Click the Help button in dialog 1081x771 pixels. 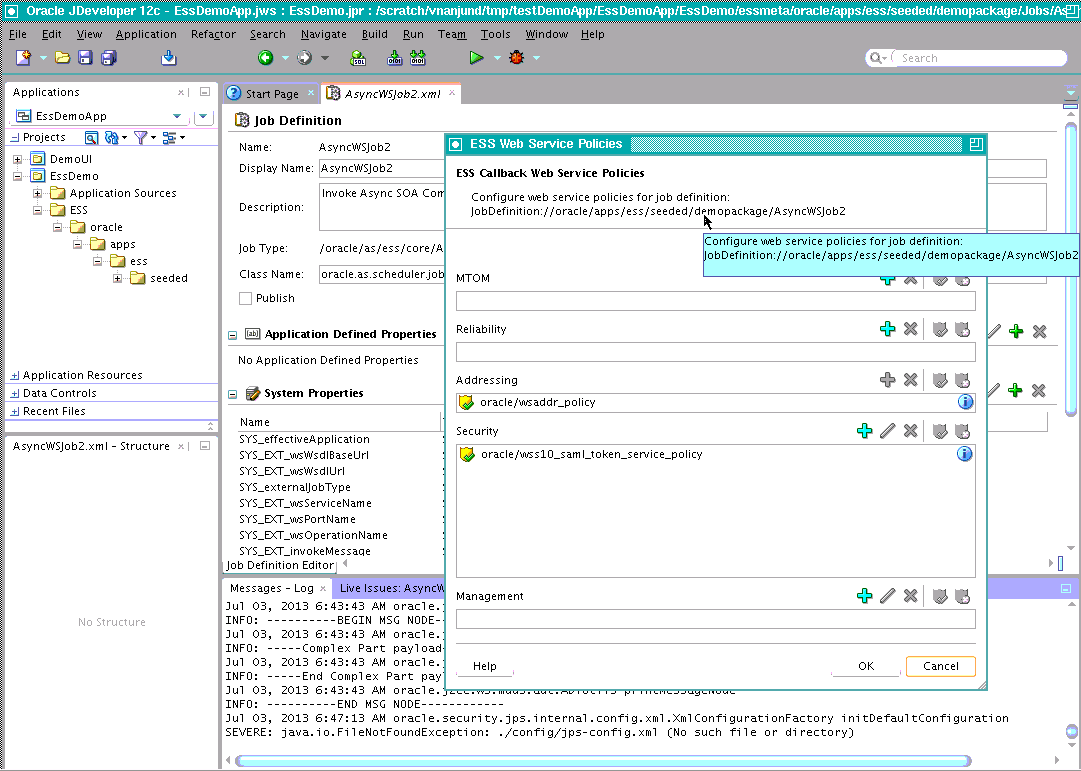tap(485, 666)
